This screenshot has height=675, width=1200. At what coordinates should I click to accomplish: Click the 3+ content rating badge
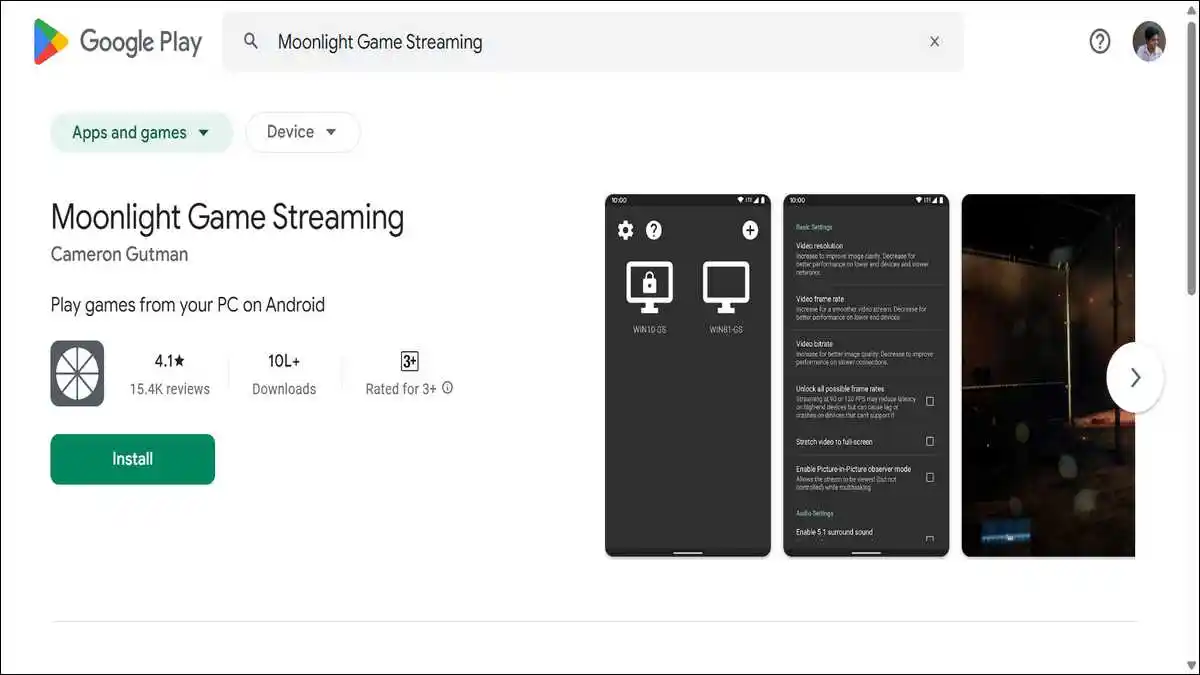coord(409,361)
